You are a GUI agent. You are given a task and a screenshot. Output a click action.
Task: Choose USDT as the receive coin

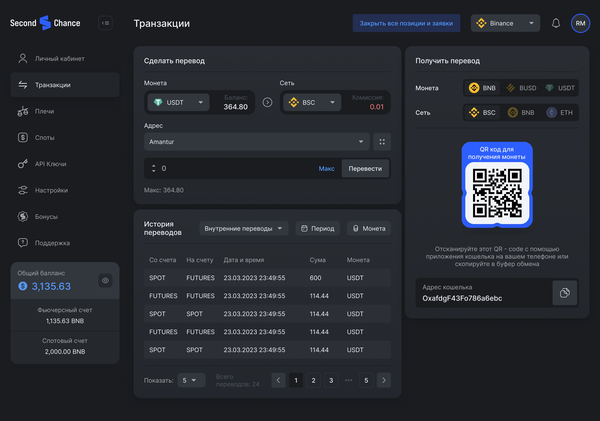coord(564,88)
